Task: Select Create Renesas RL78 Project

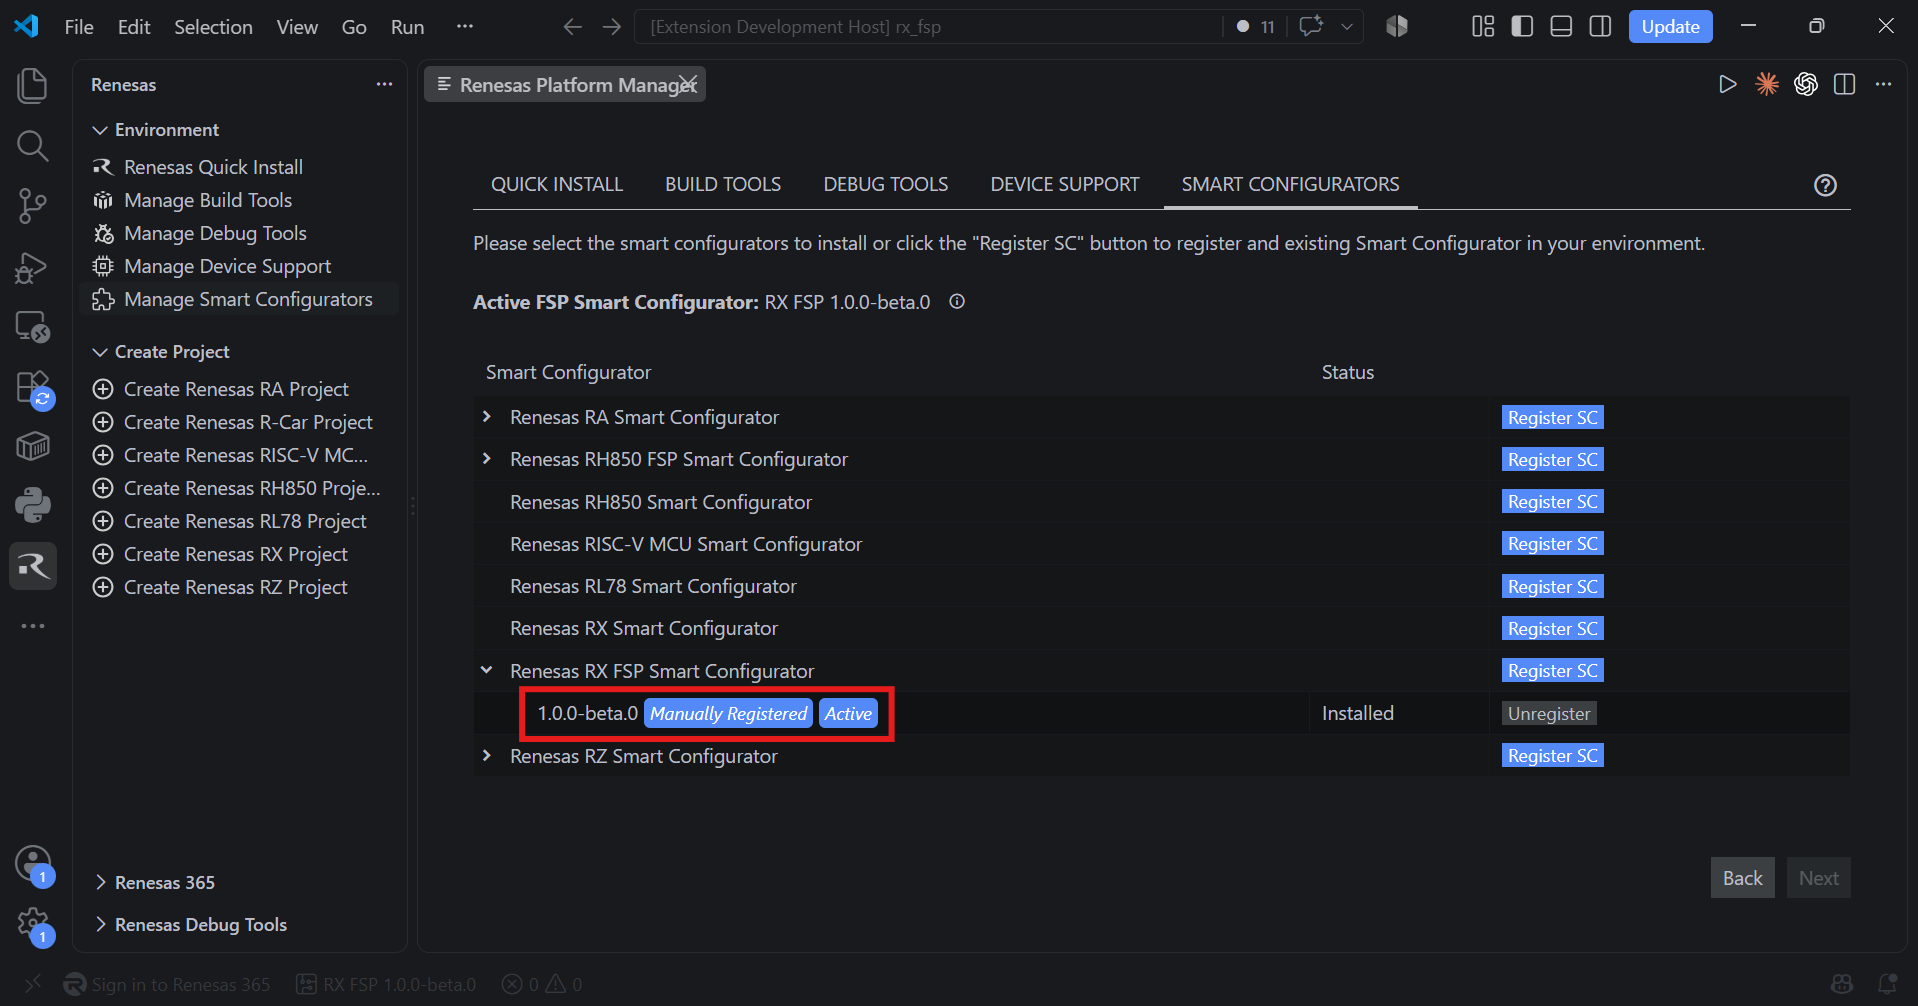Action: [245, 521]
